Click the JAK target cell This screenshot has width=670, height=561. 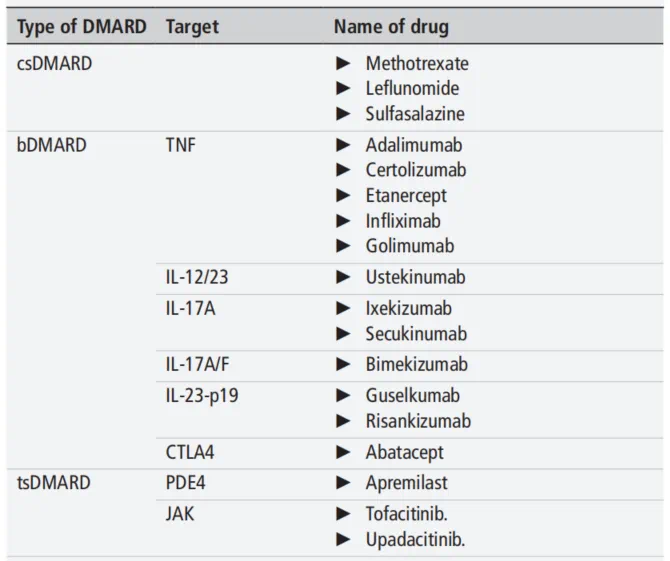180,514
